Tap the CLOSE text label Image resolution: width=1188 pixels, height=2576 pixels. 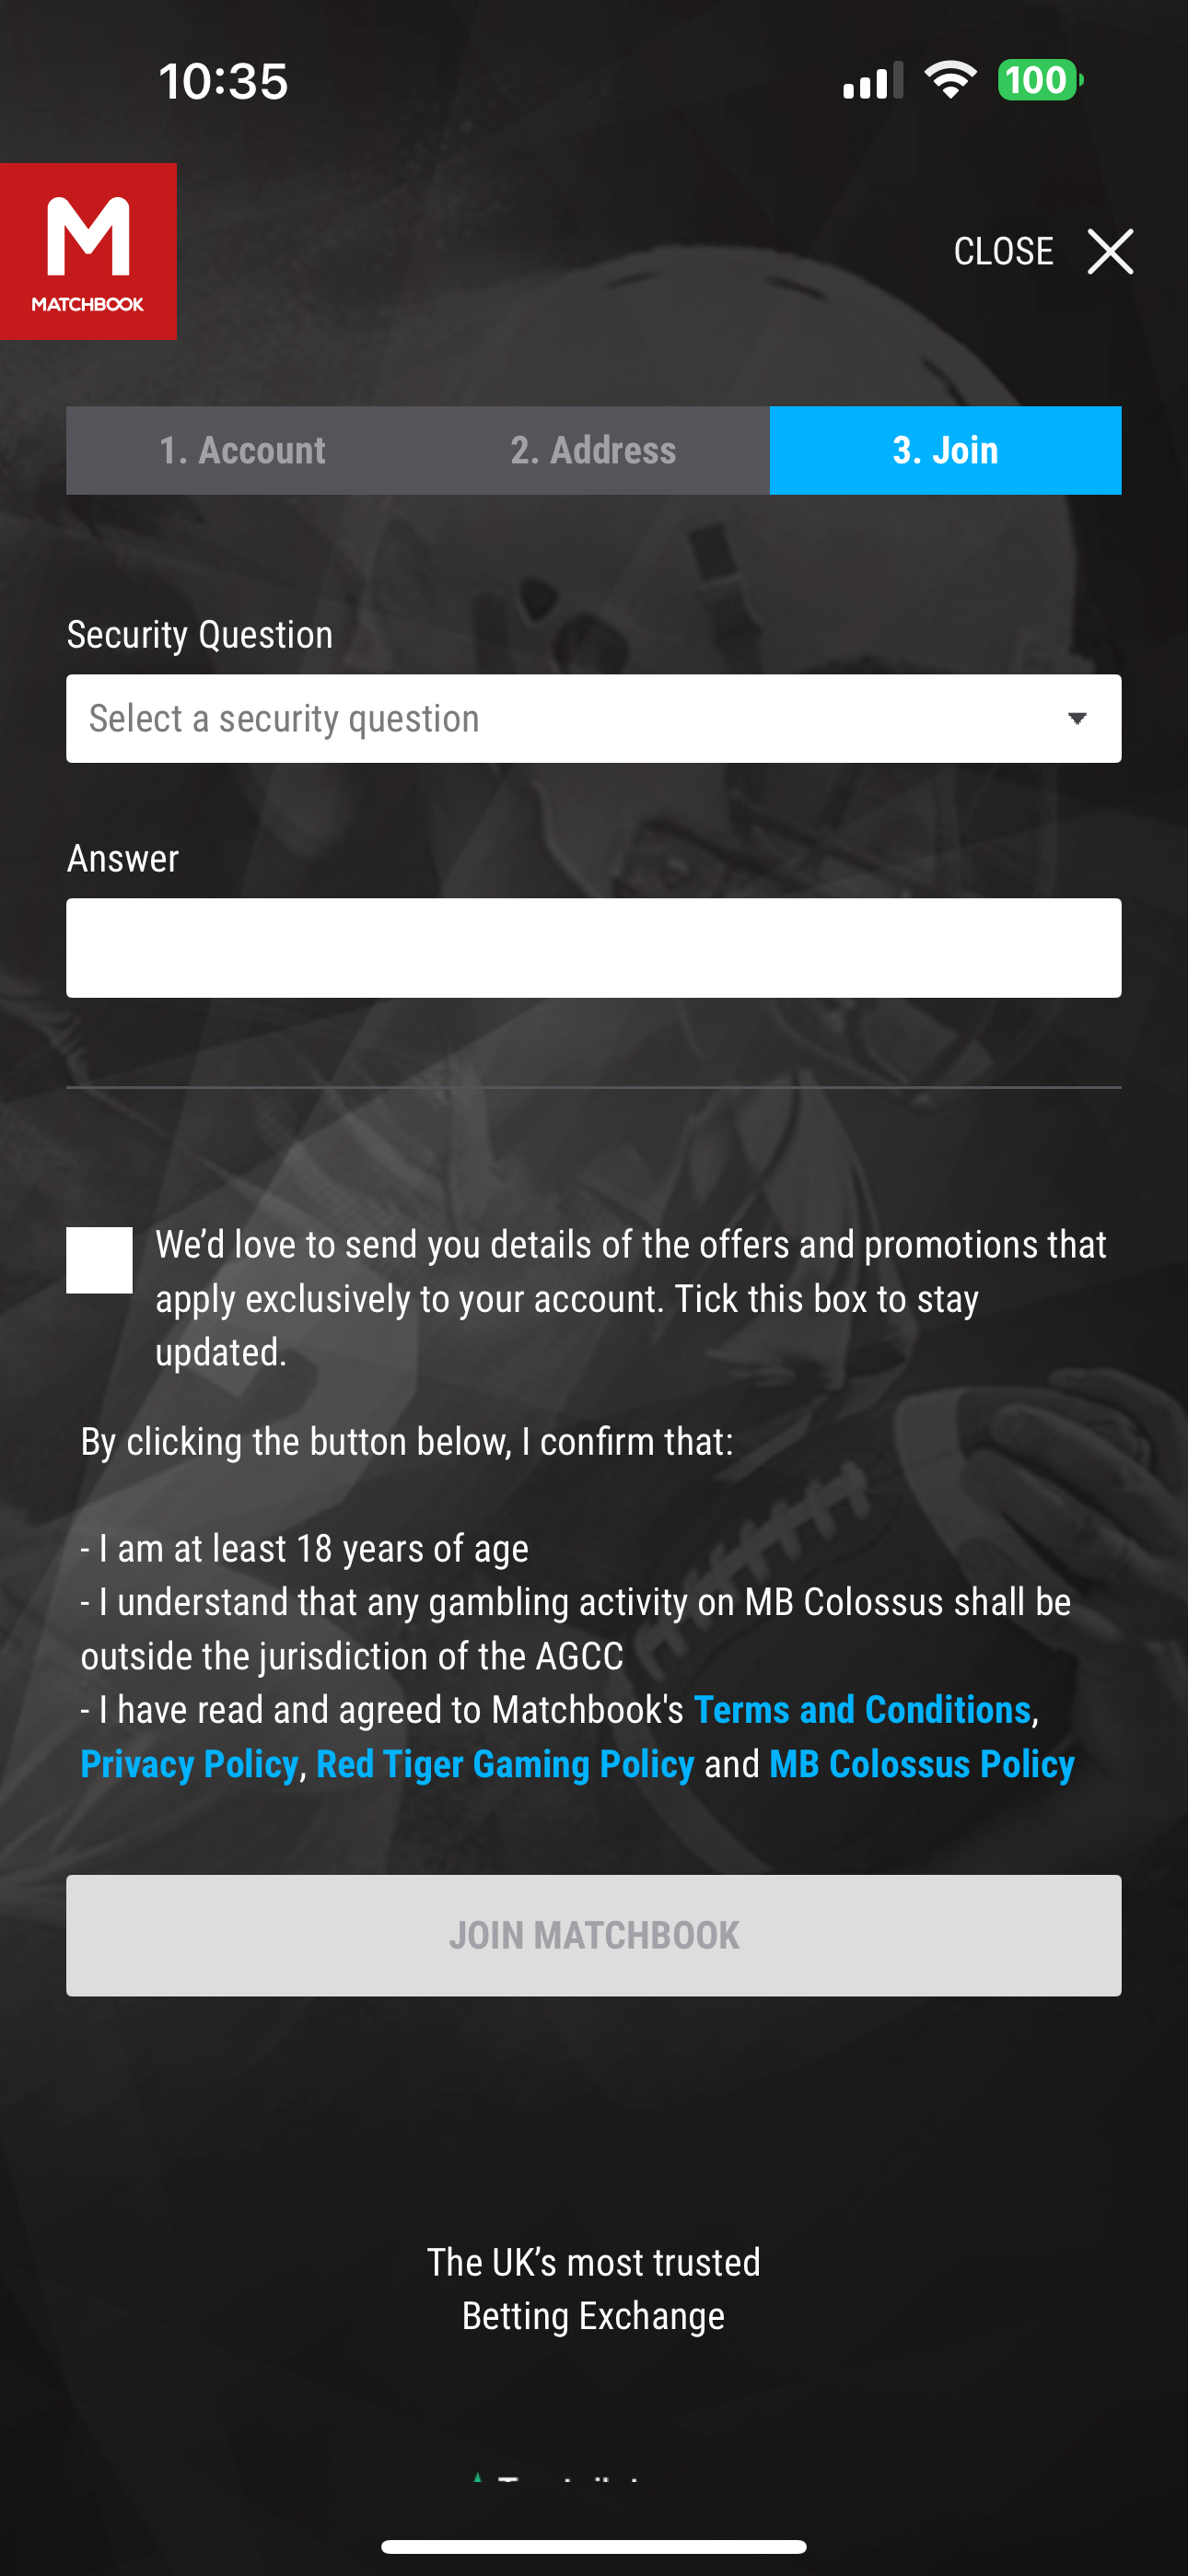point(1003,251)
